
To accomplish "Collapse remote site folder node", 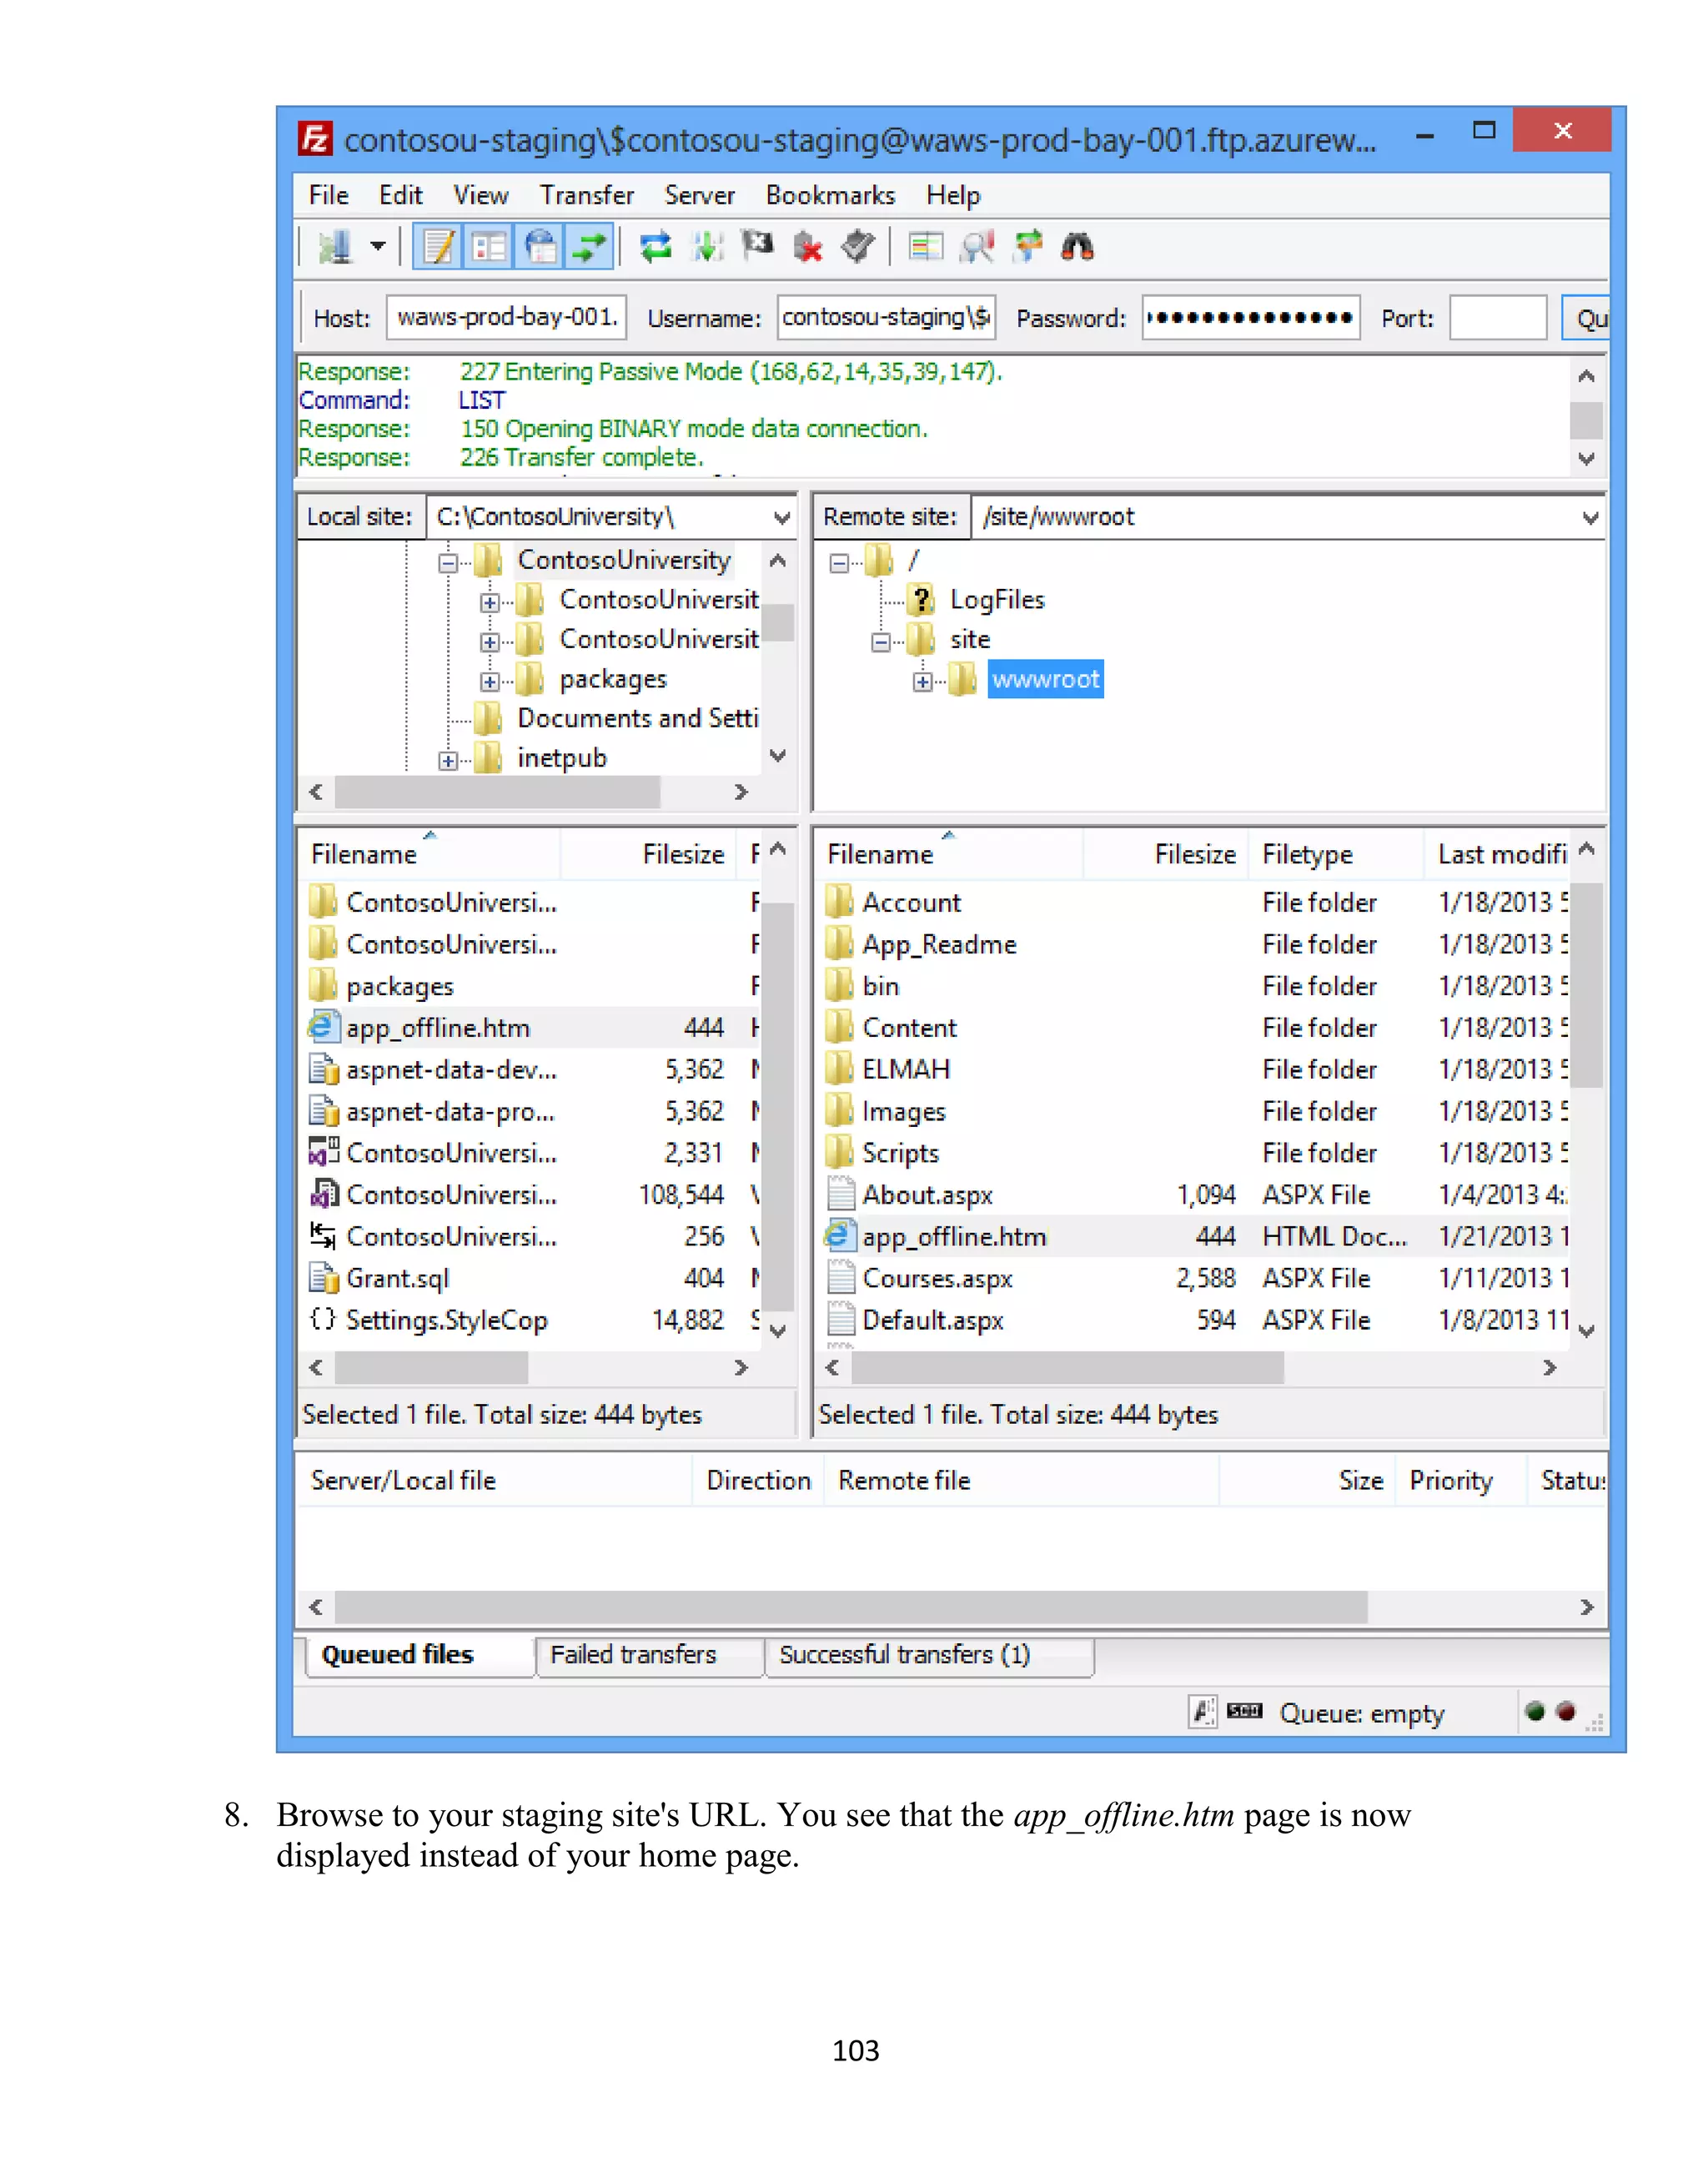I will [x=880, y=641].
